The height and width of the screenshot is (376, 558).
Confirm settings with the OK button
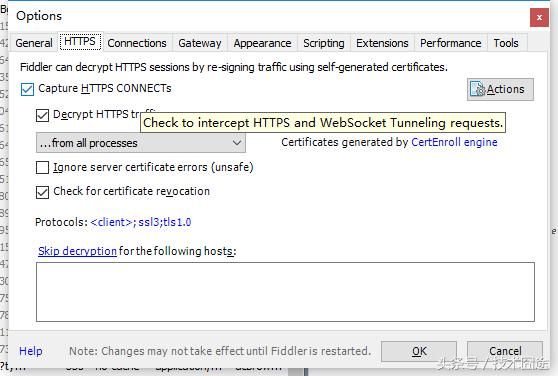pyautogui.click(x=419, y=351)
